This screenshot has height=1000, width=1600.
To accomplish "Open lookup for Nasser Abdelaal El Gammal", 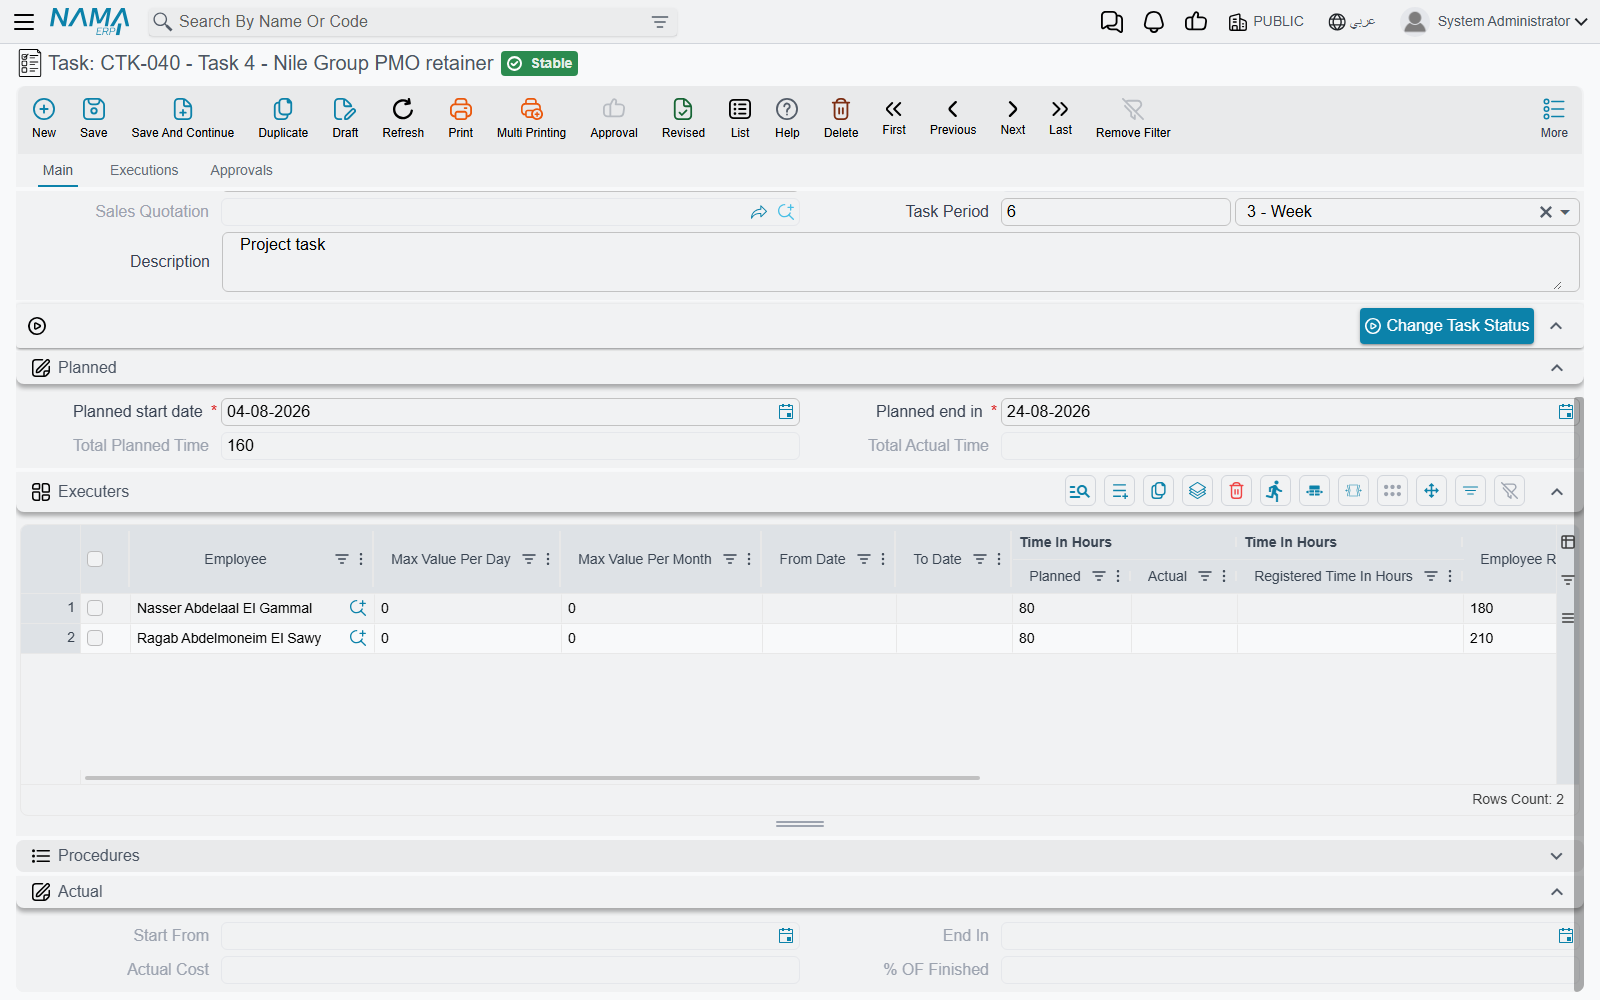I will click(357, 608).
